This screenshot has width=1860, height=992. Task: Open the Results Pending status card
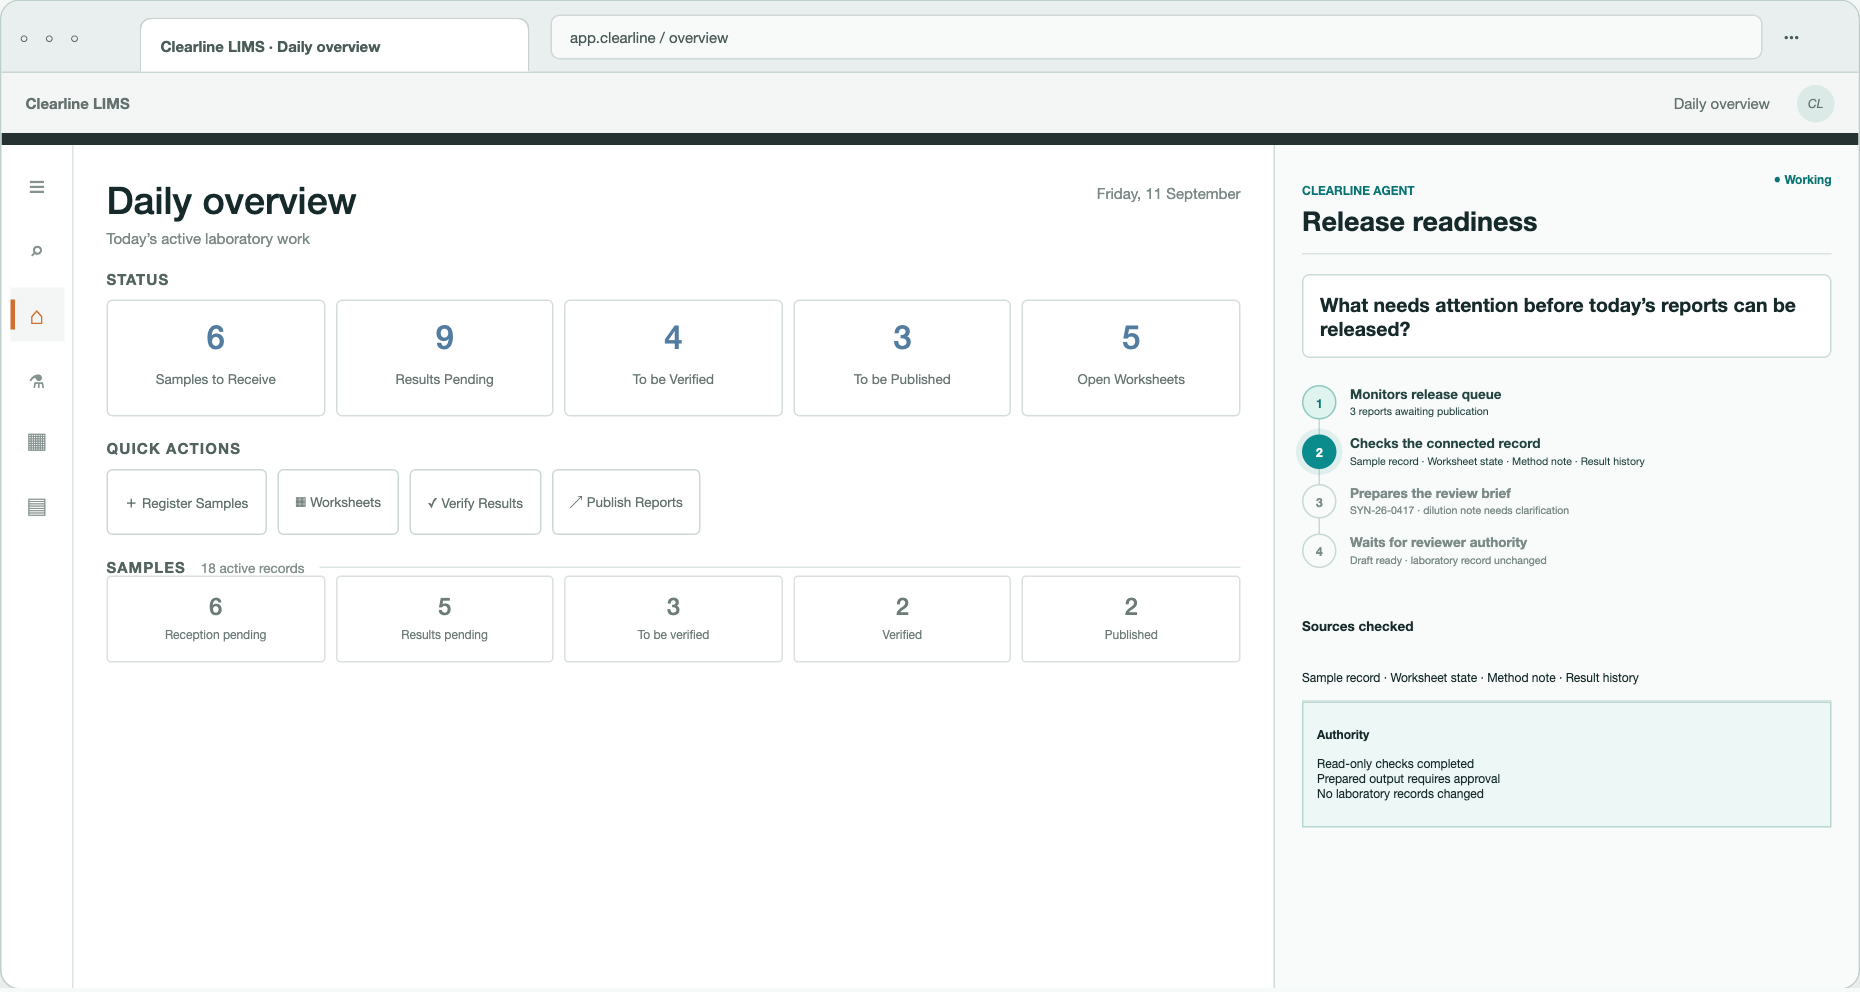[x=445, y=358]
